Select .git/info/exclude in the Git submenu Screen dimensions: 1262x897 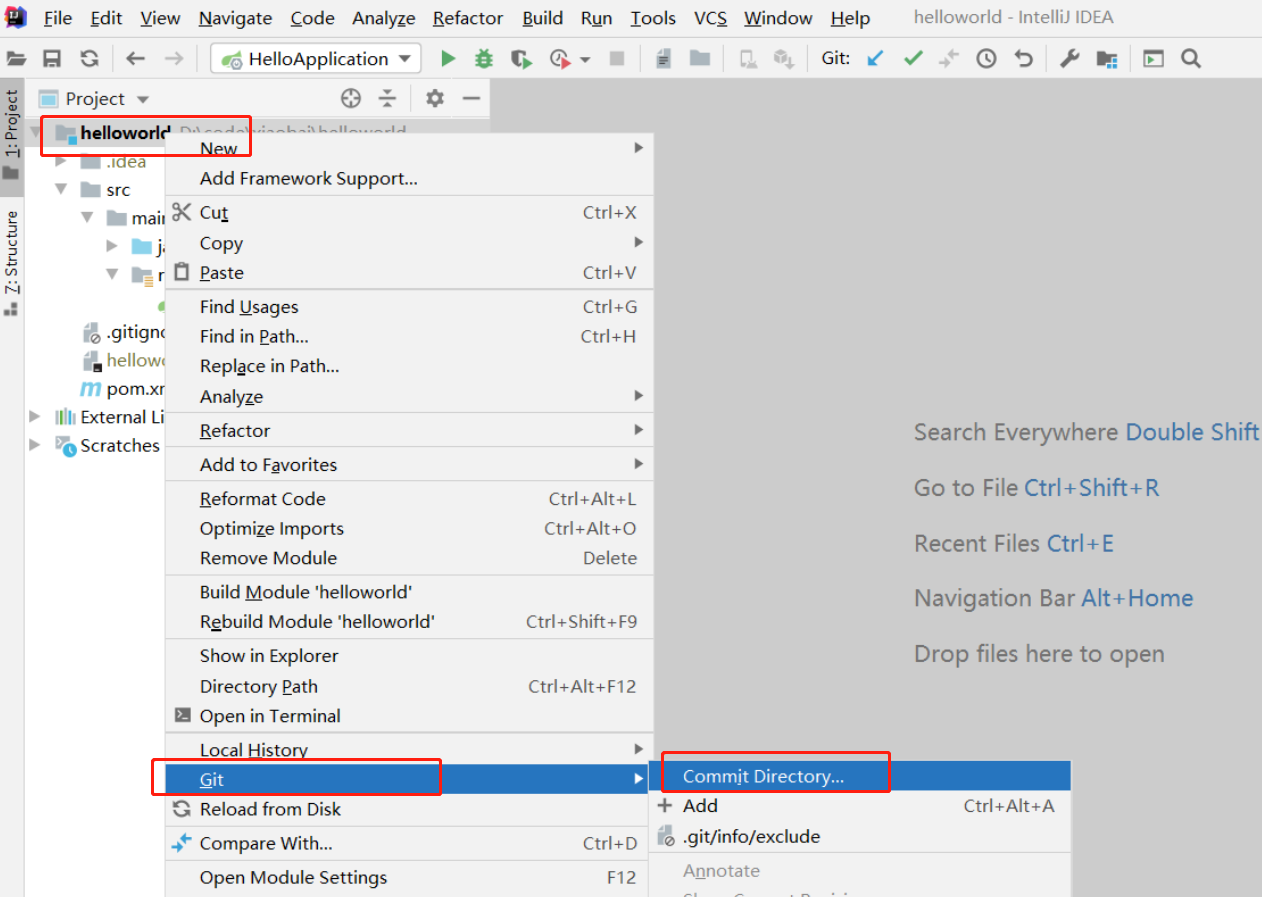click(x=860, y=837)
